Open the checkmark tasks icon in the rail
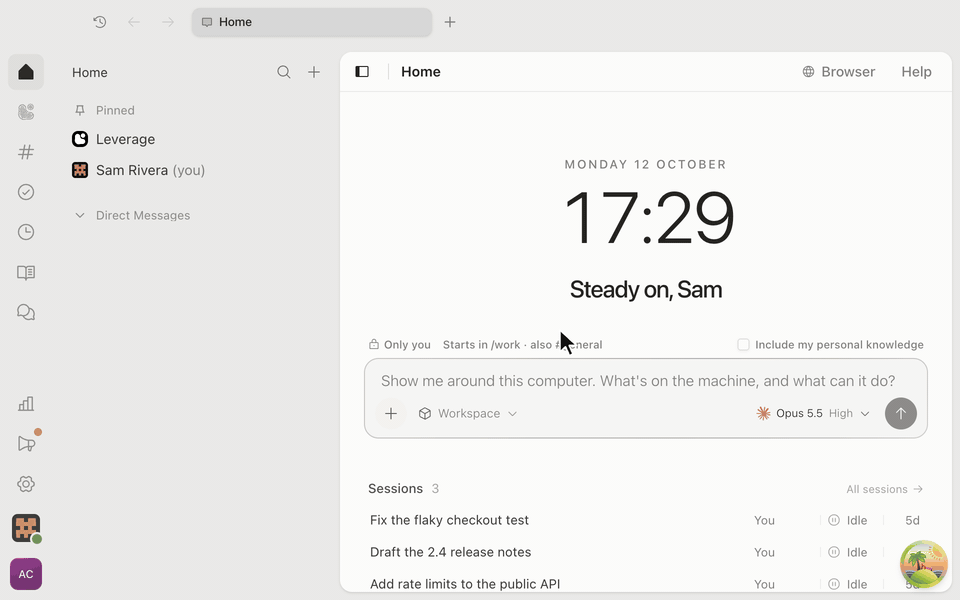This screenshot has width=960, height=600. (26, 192)
